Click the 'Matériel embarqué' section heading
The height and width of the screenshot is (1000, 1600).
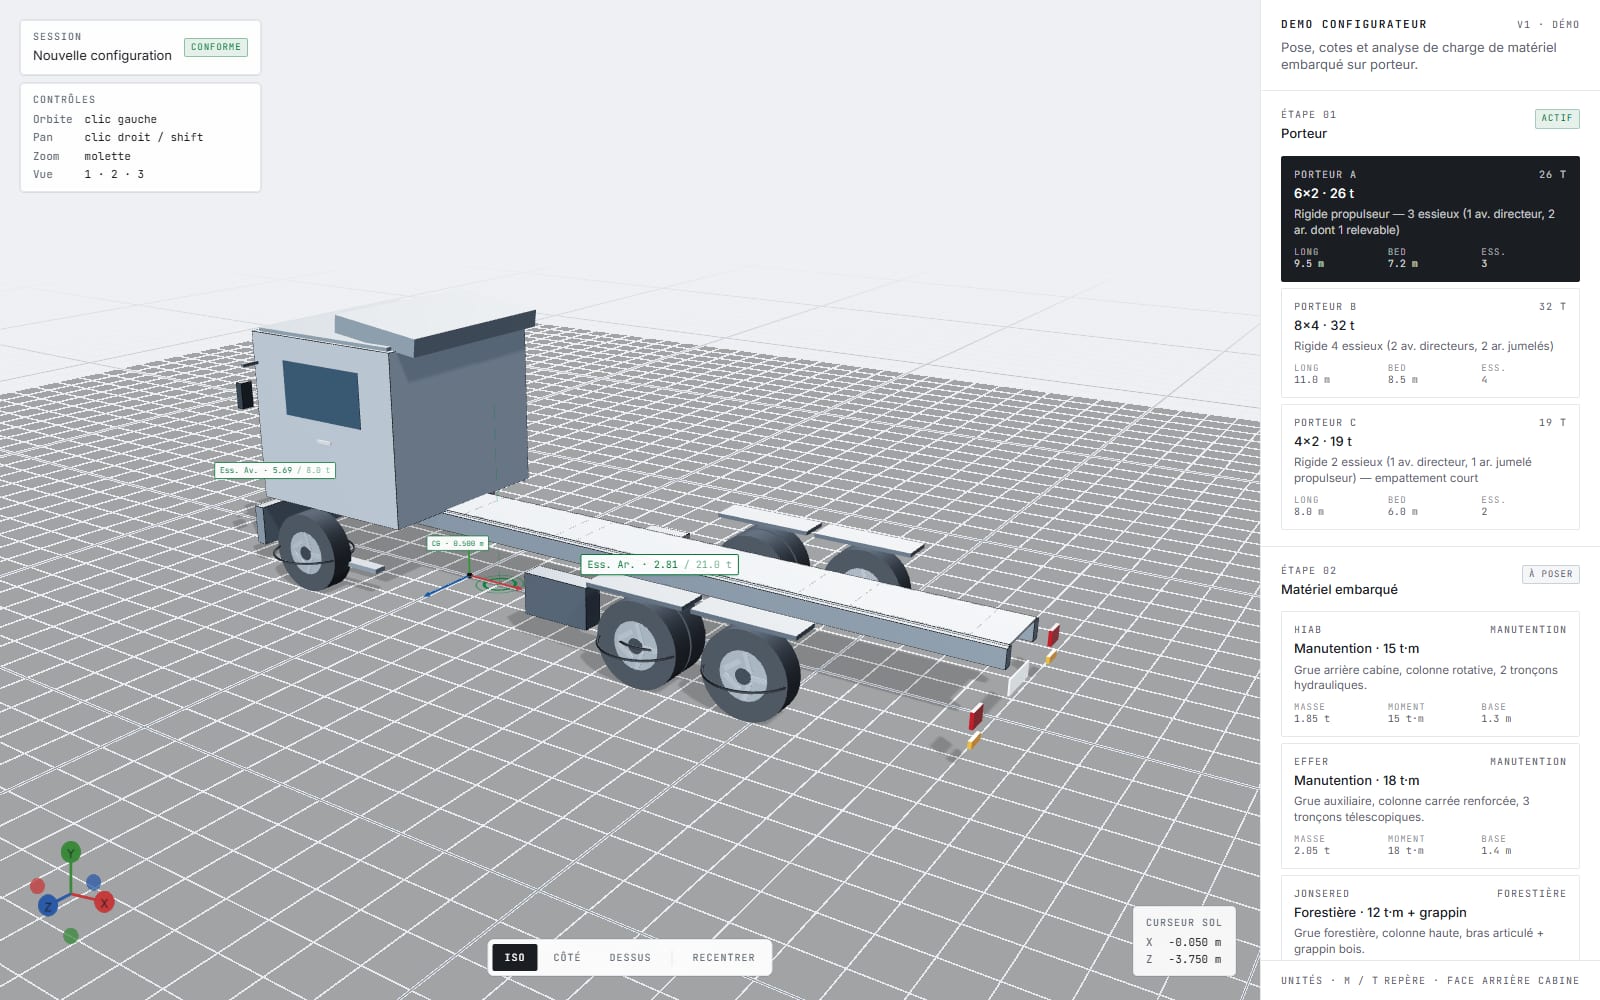click(x=1339, y=590)
